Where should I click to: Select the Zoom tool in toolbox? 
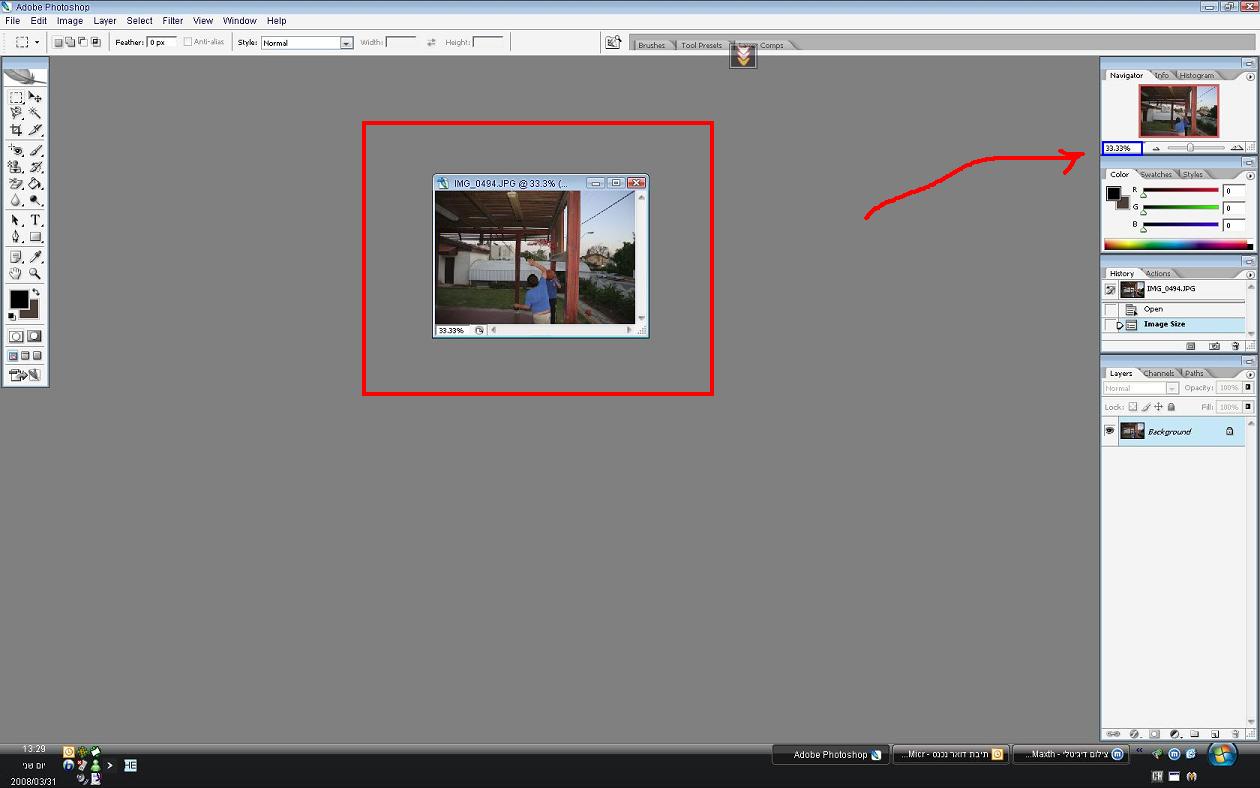(35, 273)
